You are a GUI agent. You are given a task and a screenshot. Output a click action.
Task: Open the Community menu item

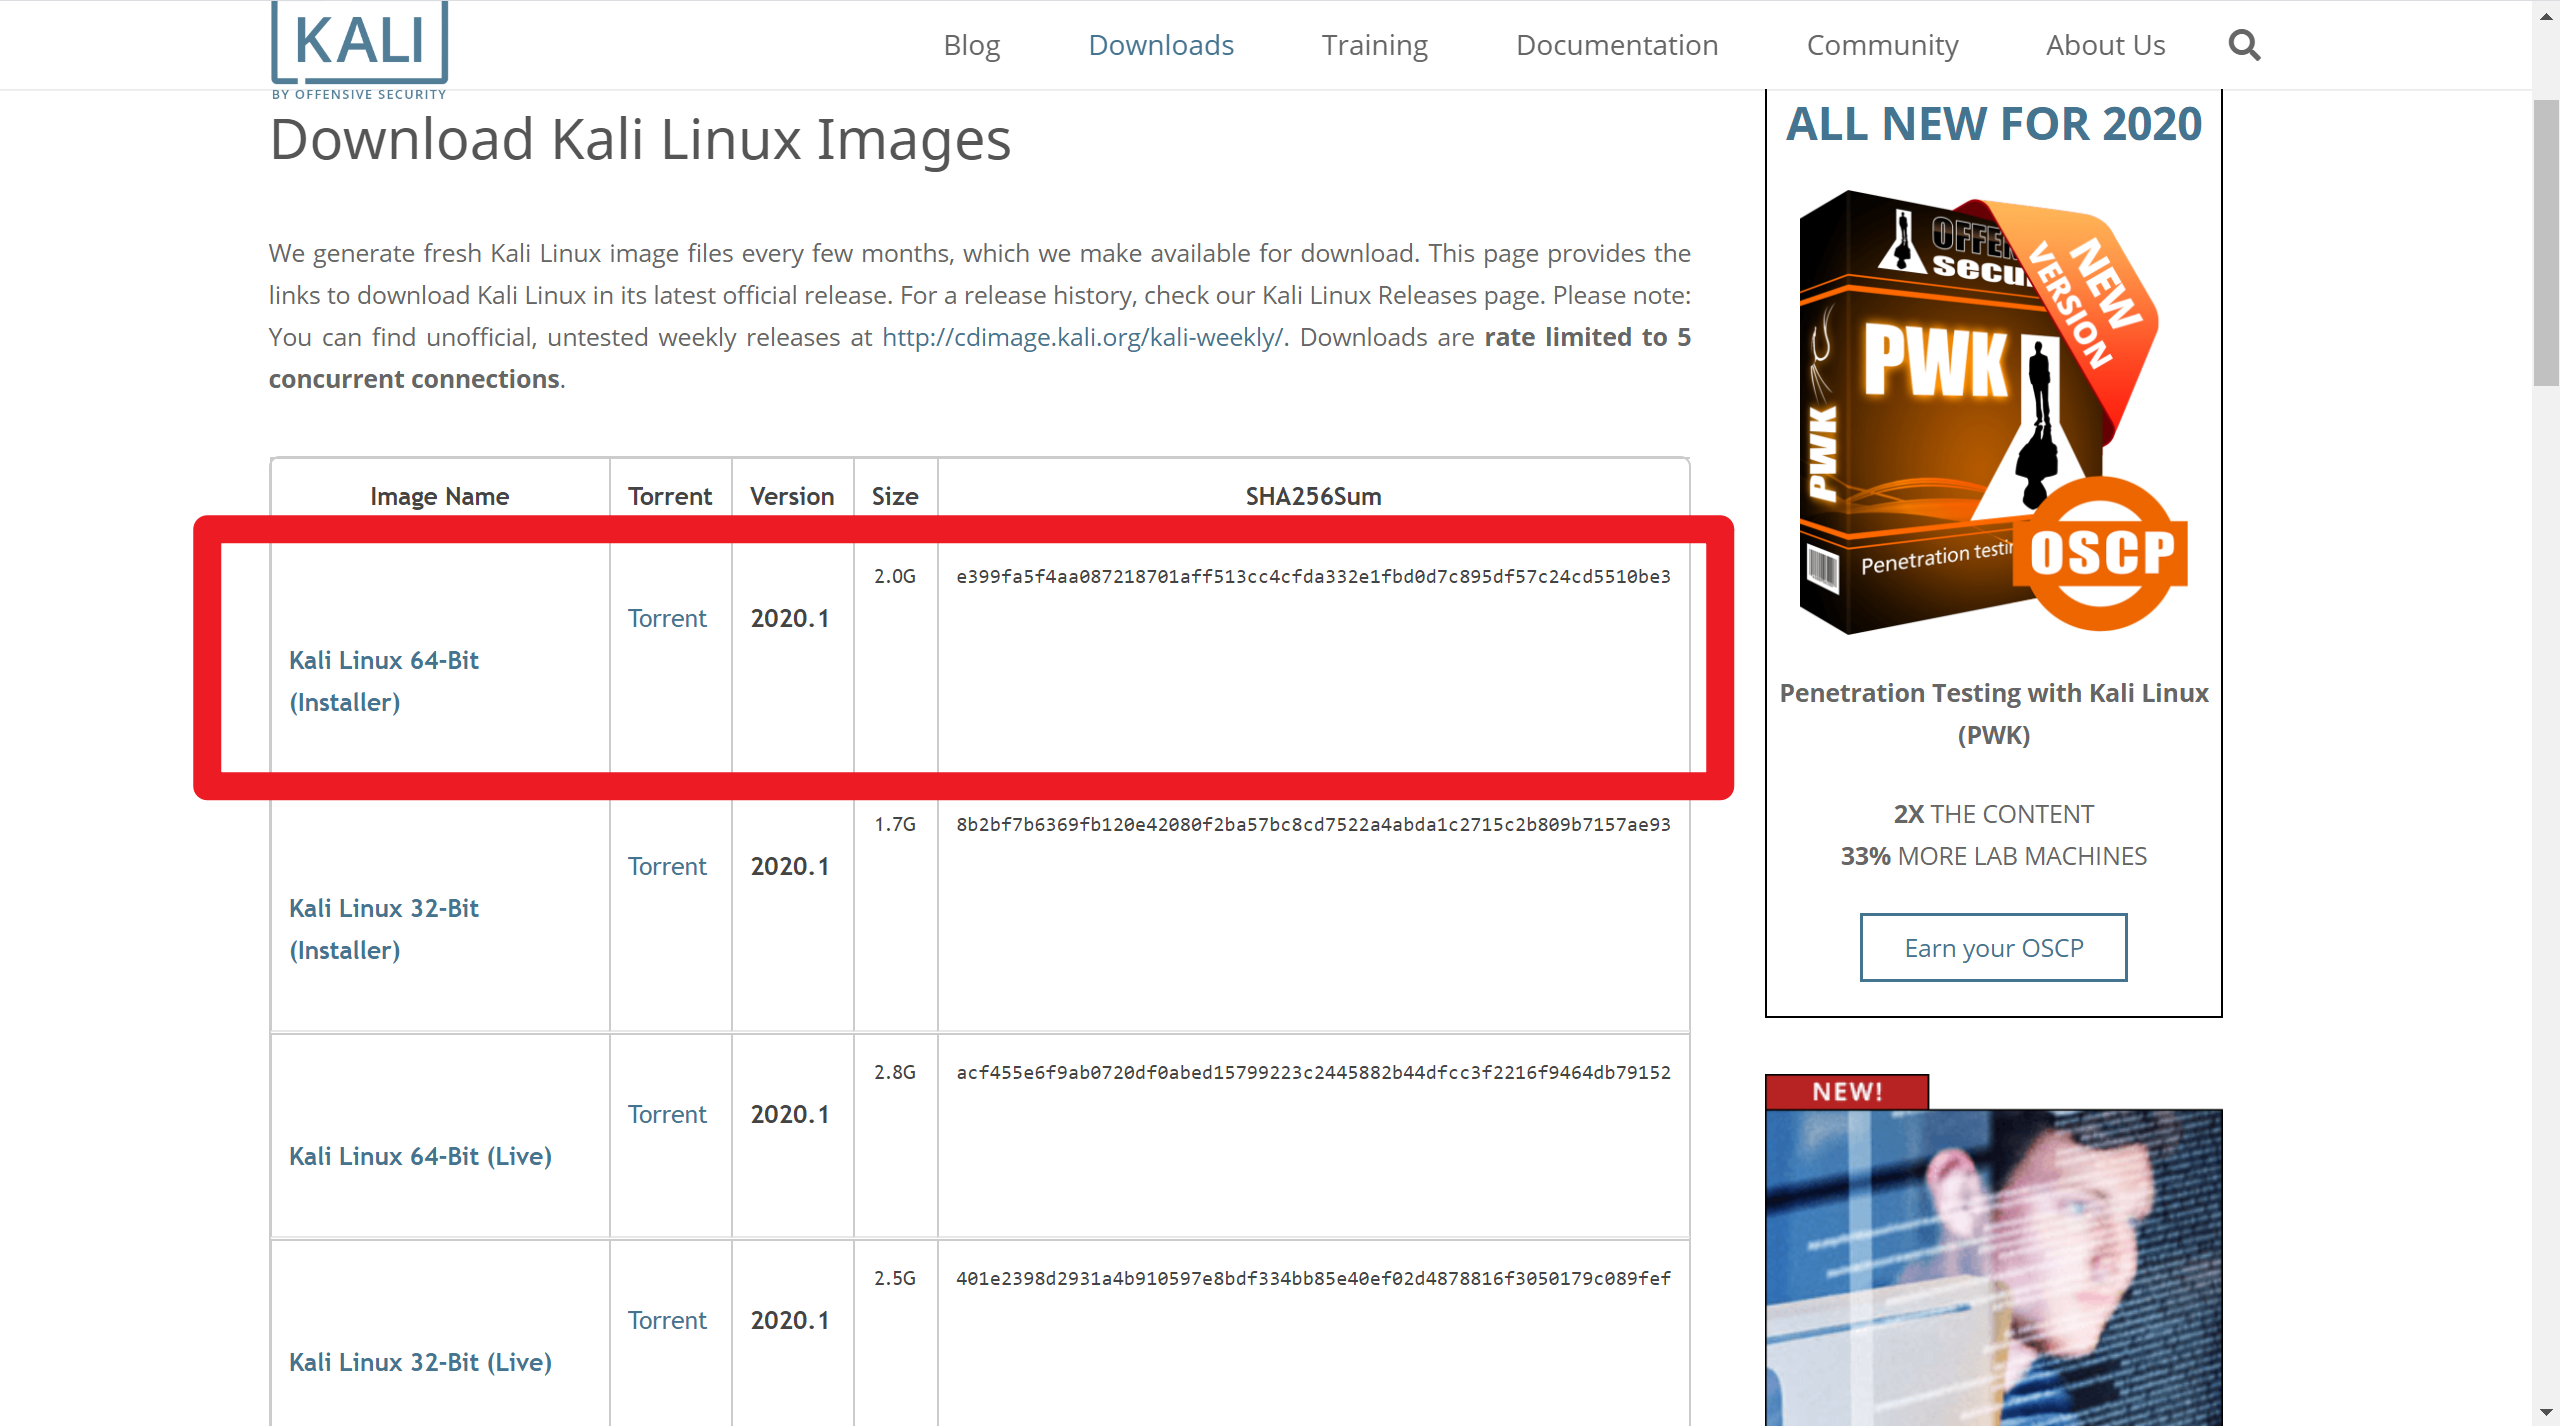(x=1882, y=45)
